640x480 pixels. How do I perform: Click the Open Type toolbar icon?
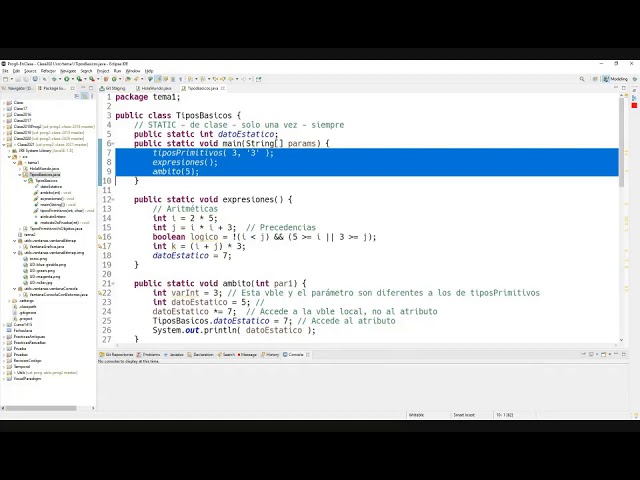[x=127, y=79]
